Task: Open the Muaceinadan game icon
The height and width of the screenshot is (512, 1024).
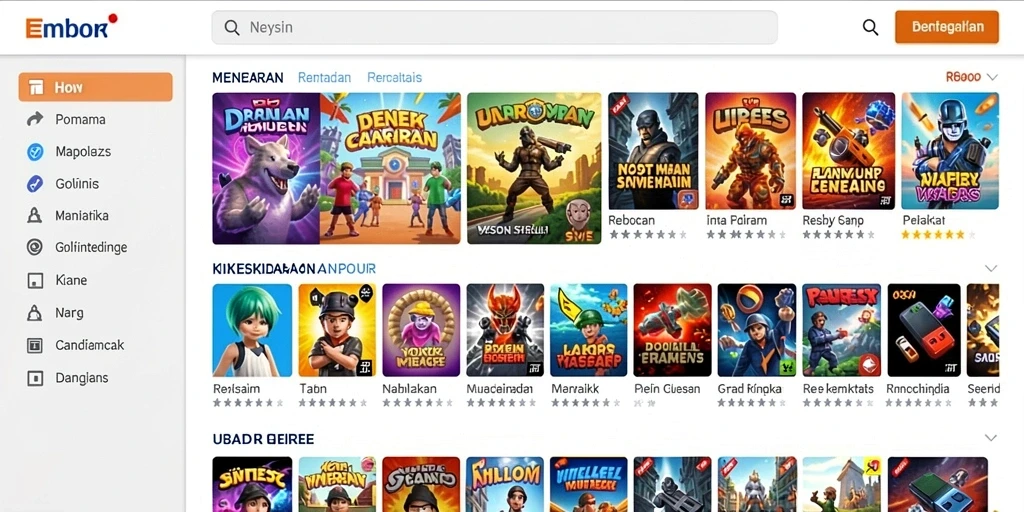Action: 505,330
